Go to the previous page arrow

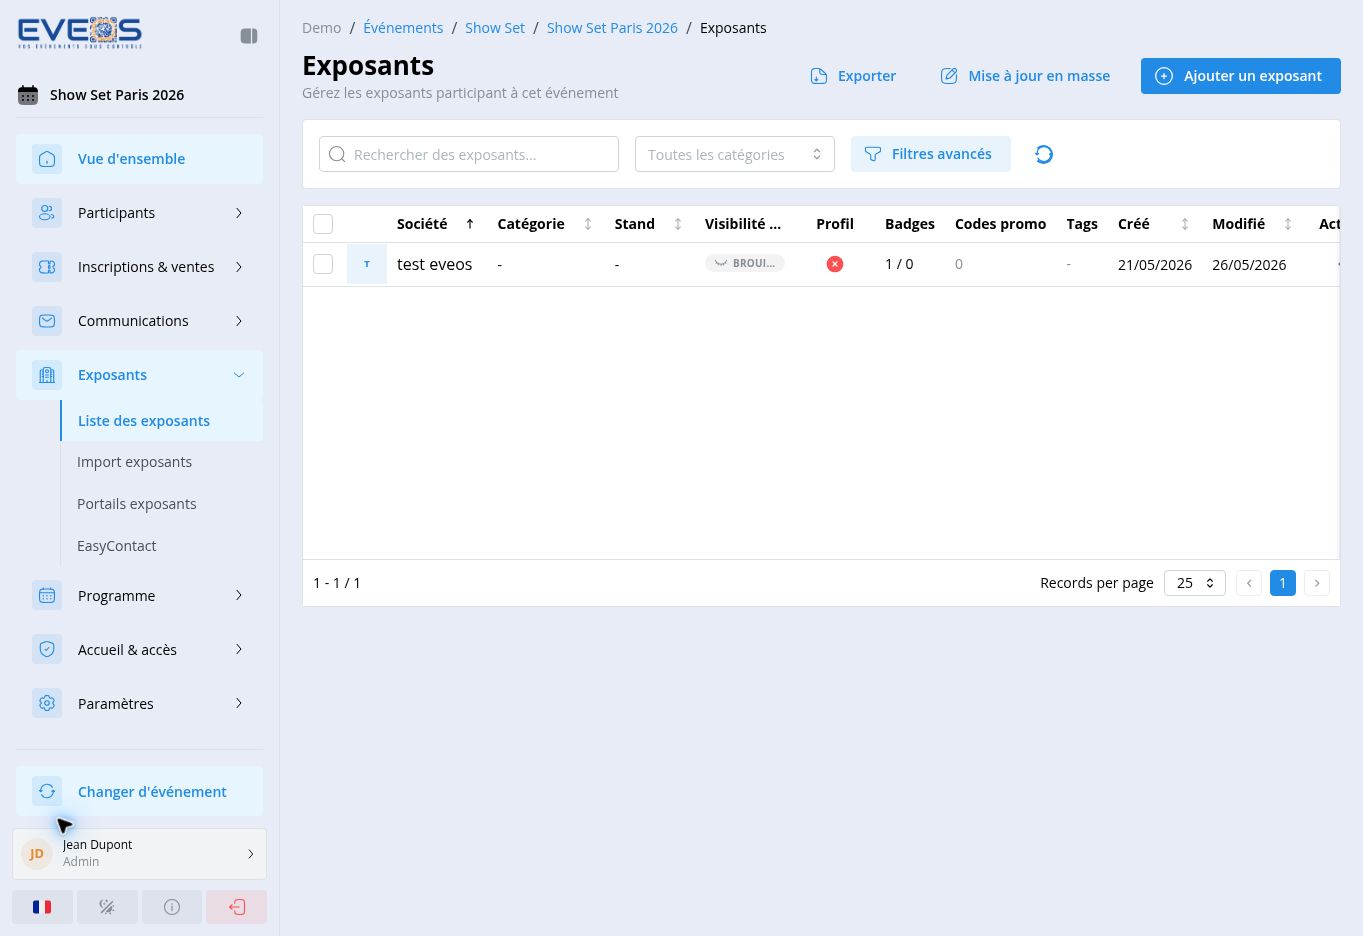tap(1249, 583)
